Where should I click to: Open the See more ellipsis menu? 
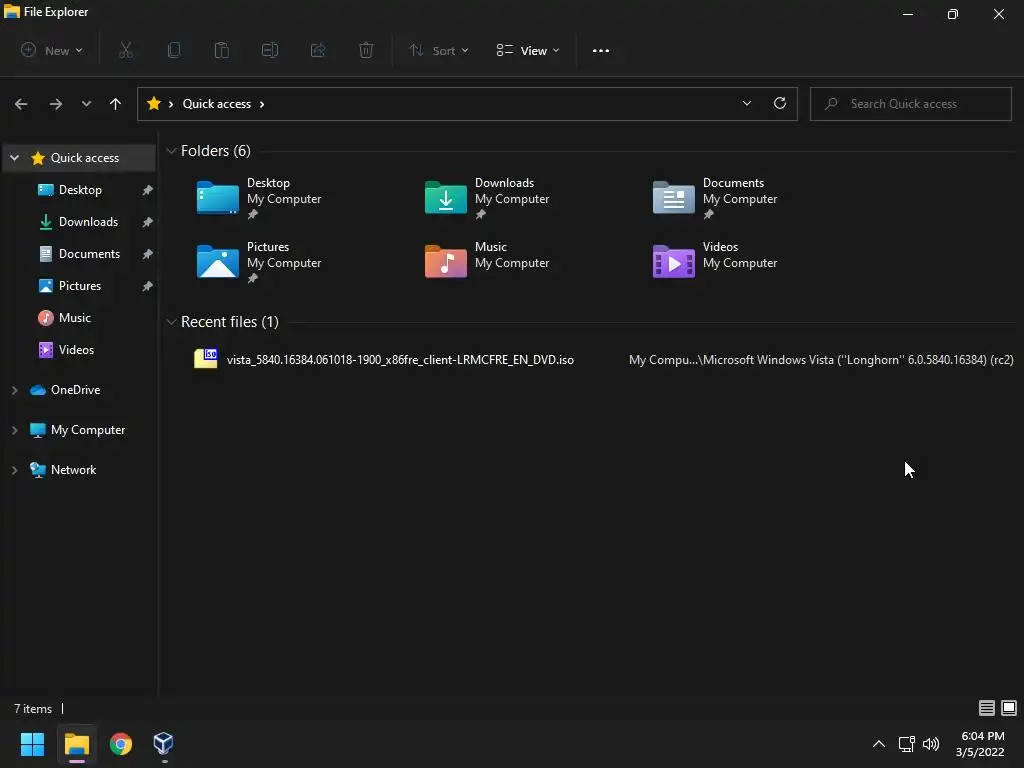point(601,50)
